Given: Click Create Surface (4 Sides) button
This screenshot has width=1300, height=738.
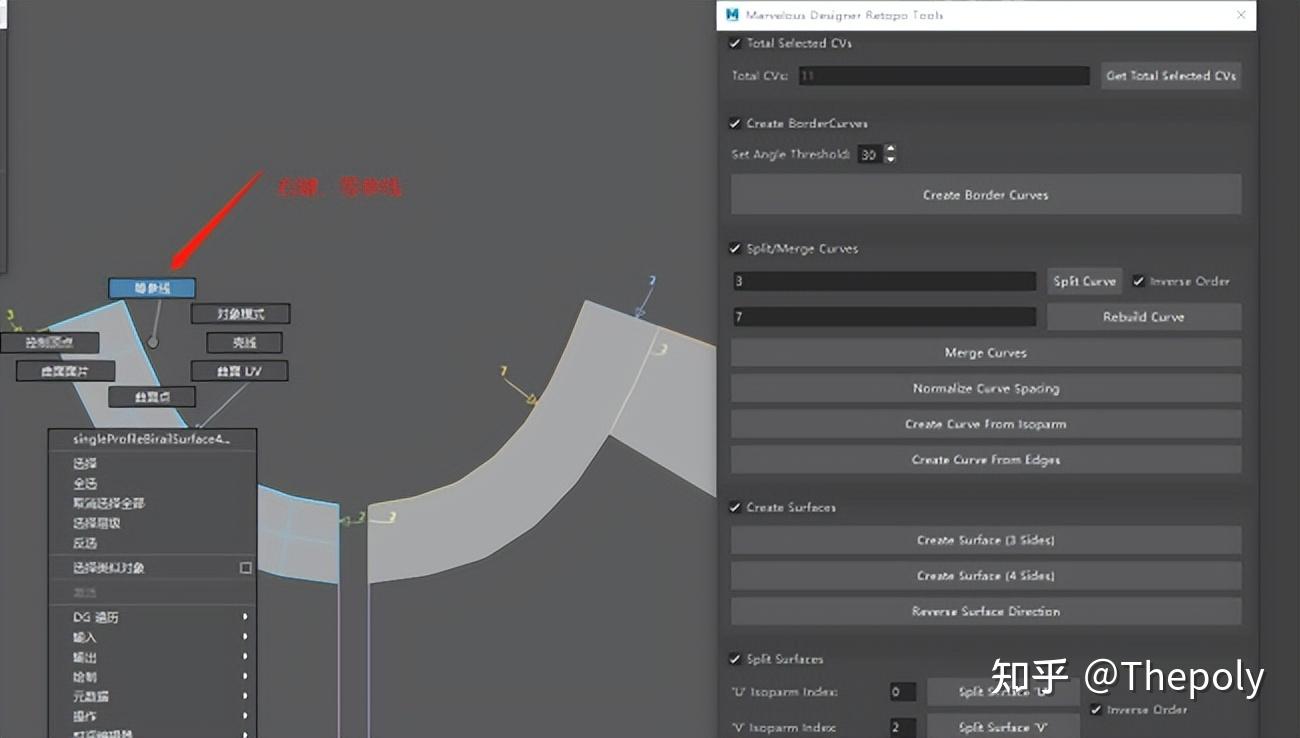Looking at the screenshot, I should [x=986, y=576].
